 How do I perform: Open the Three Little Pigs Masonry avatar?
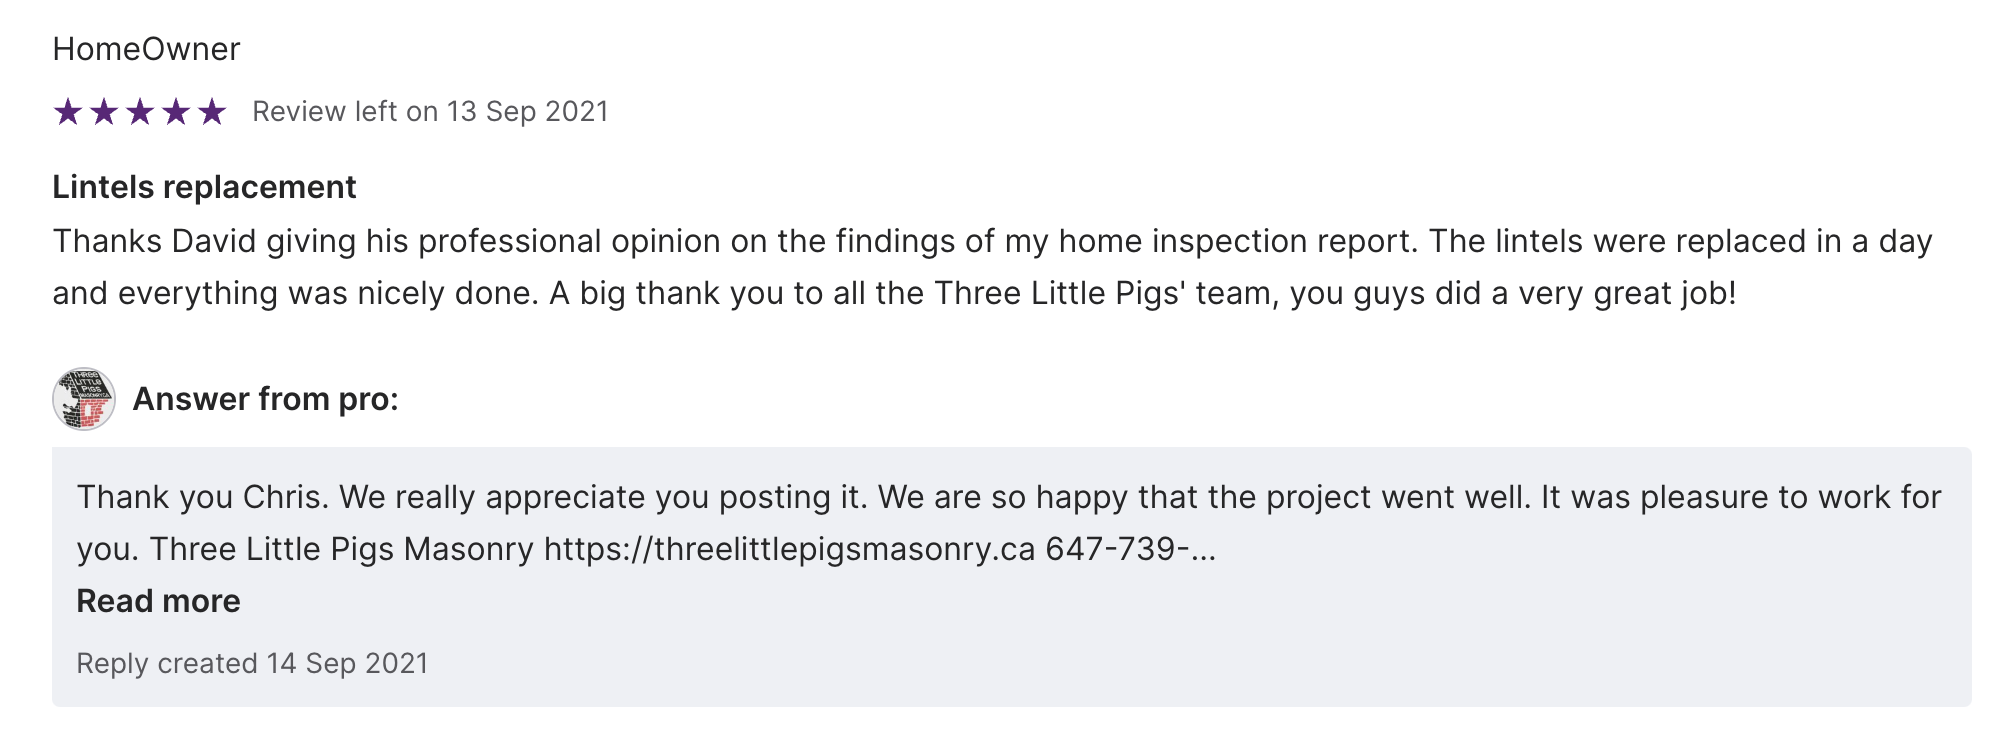pos(84,399)
